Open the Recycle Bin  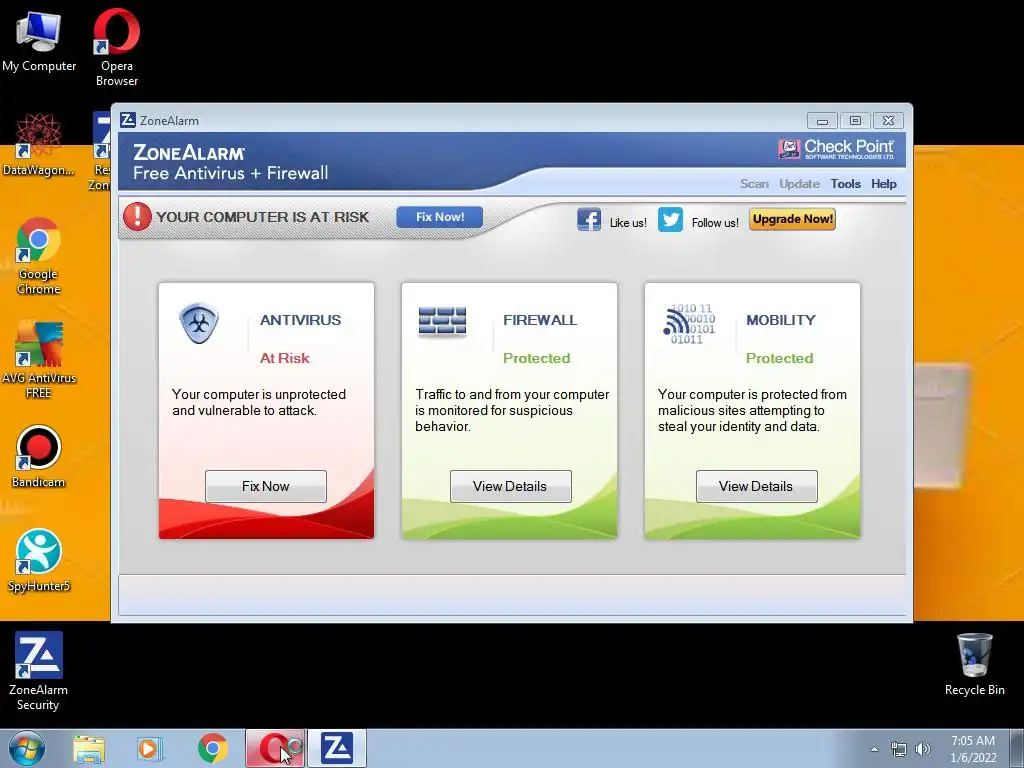(x=974, y=665)
